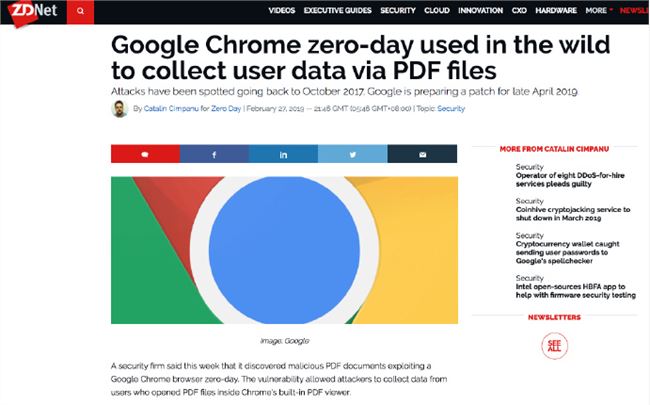The width and height of the screenshot is (650, 405).
Task: Expand the MORE dropdown in navigation
Action: [599, 11]
